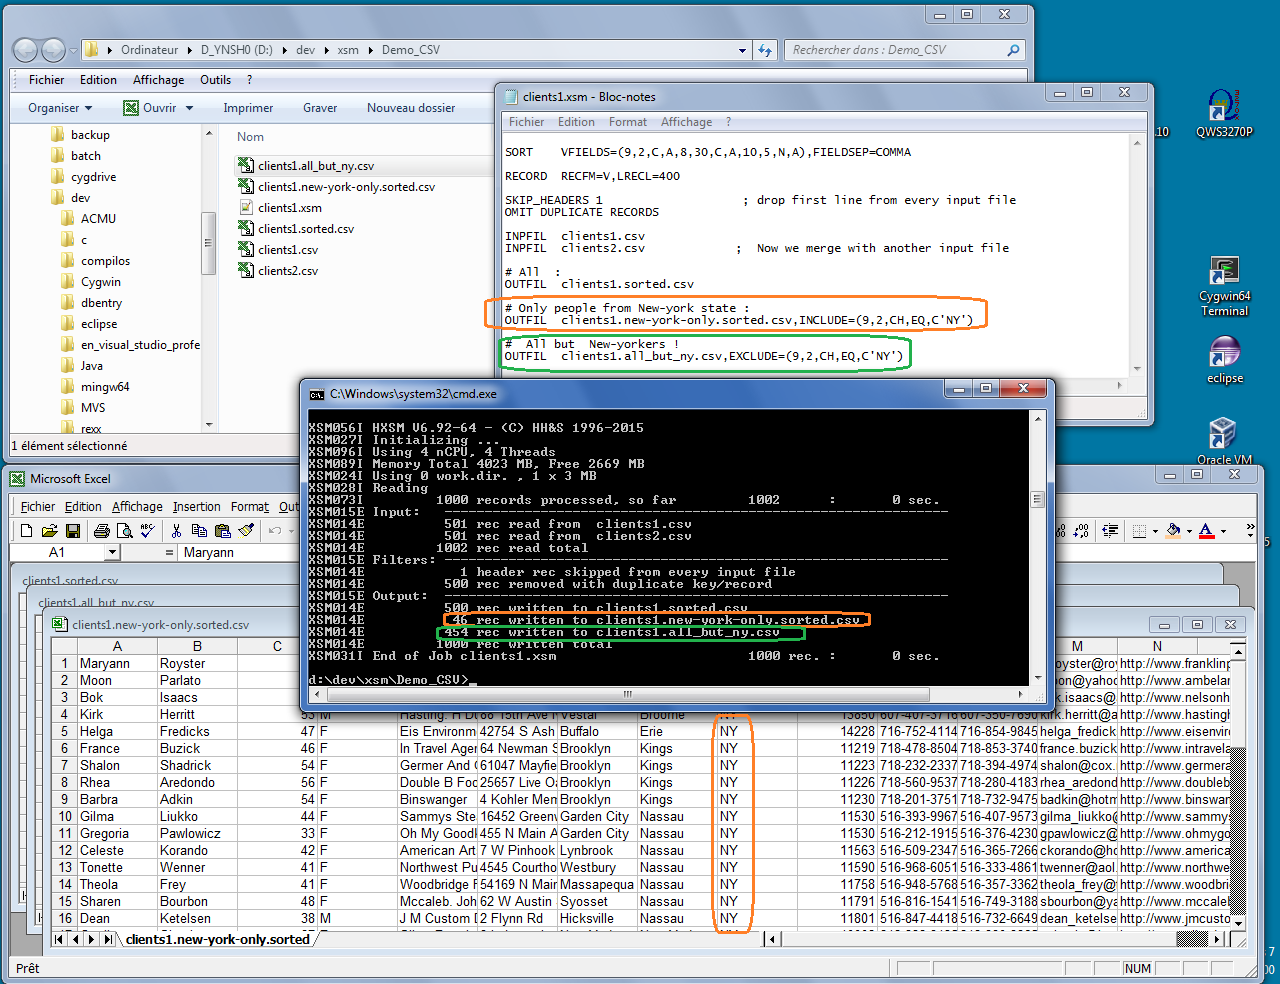Screen dimensions: 1280x984
Task: Open the Affichage menu in Notepad
Action: point(686,122)
